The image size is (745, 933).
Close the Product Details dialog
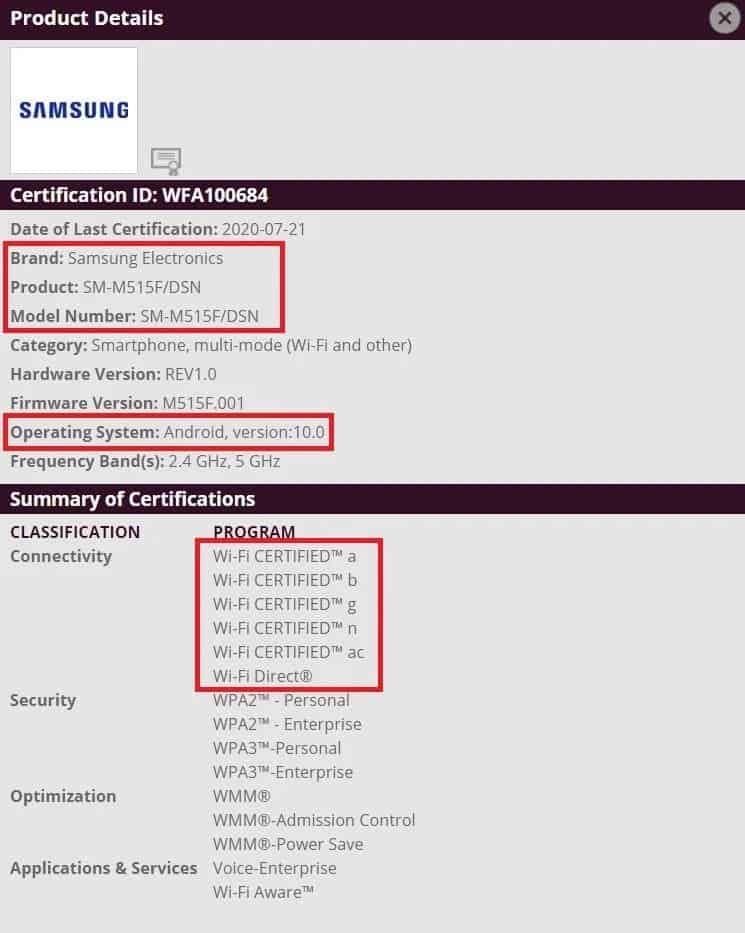(724, 18)
